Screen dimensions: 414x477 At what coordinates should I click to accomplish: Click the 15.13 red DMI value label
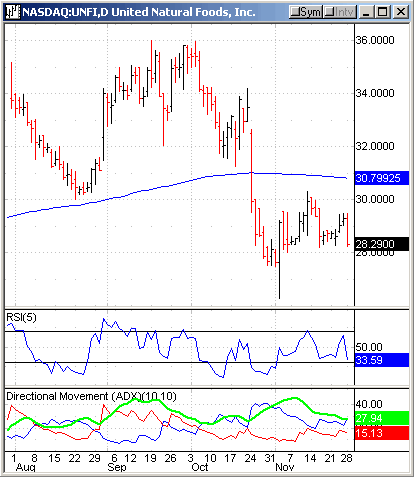point(382,433)
